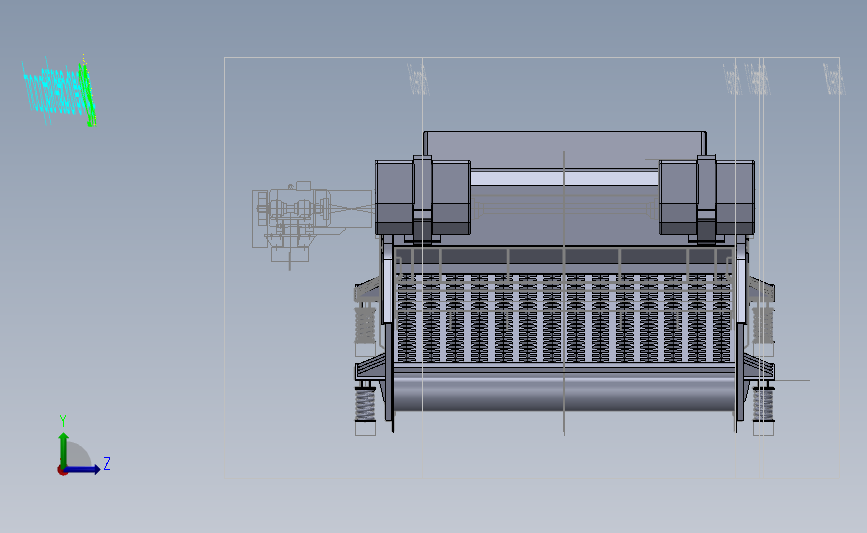Select the light horizontal cross beam between exciters
Screen dimensions: 867x533
(x=565, y=178)
